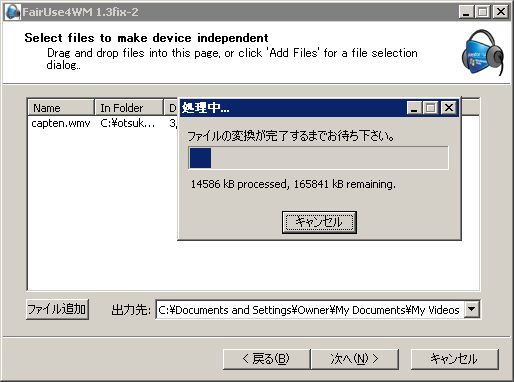Image resolution: width=514 pixels, height=382 pixels.
Task: Click the FairUse4WM title bar app icon
Action: click(x=13, y=13)
